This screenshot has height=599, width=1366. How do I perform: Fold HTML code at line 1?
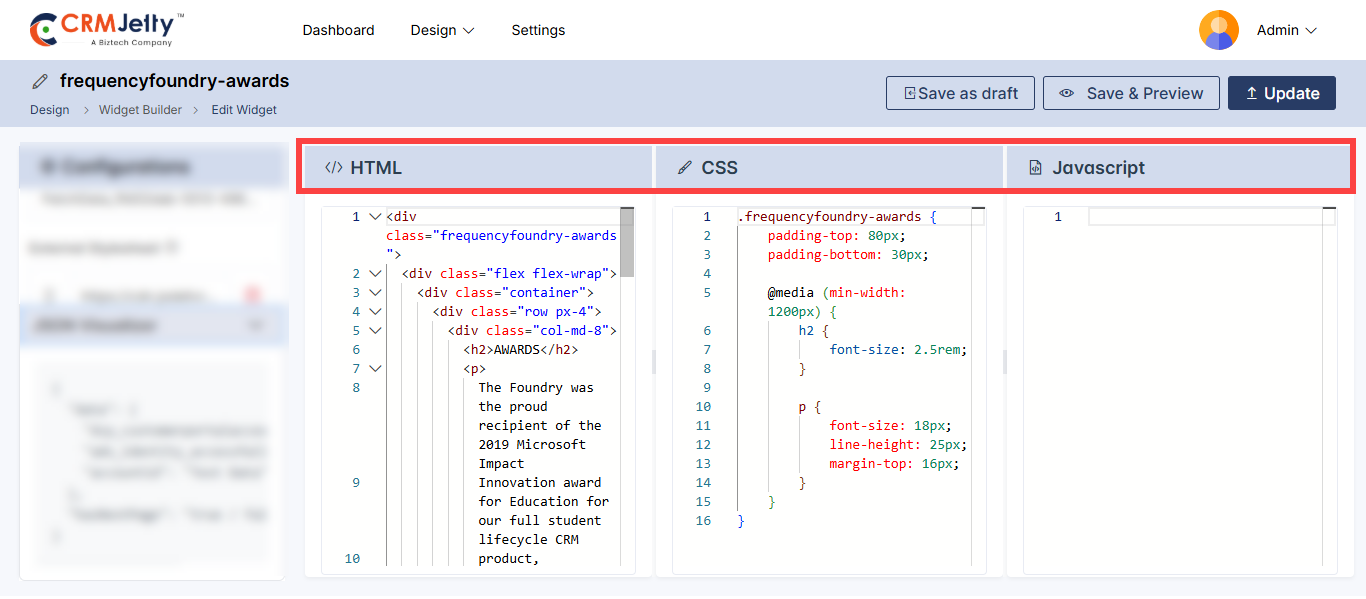pos(375,217)
